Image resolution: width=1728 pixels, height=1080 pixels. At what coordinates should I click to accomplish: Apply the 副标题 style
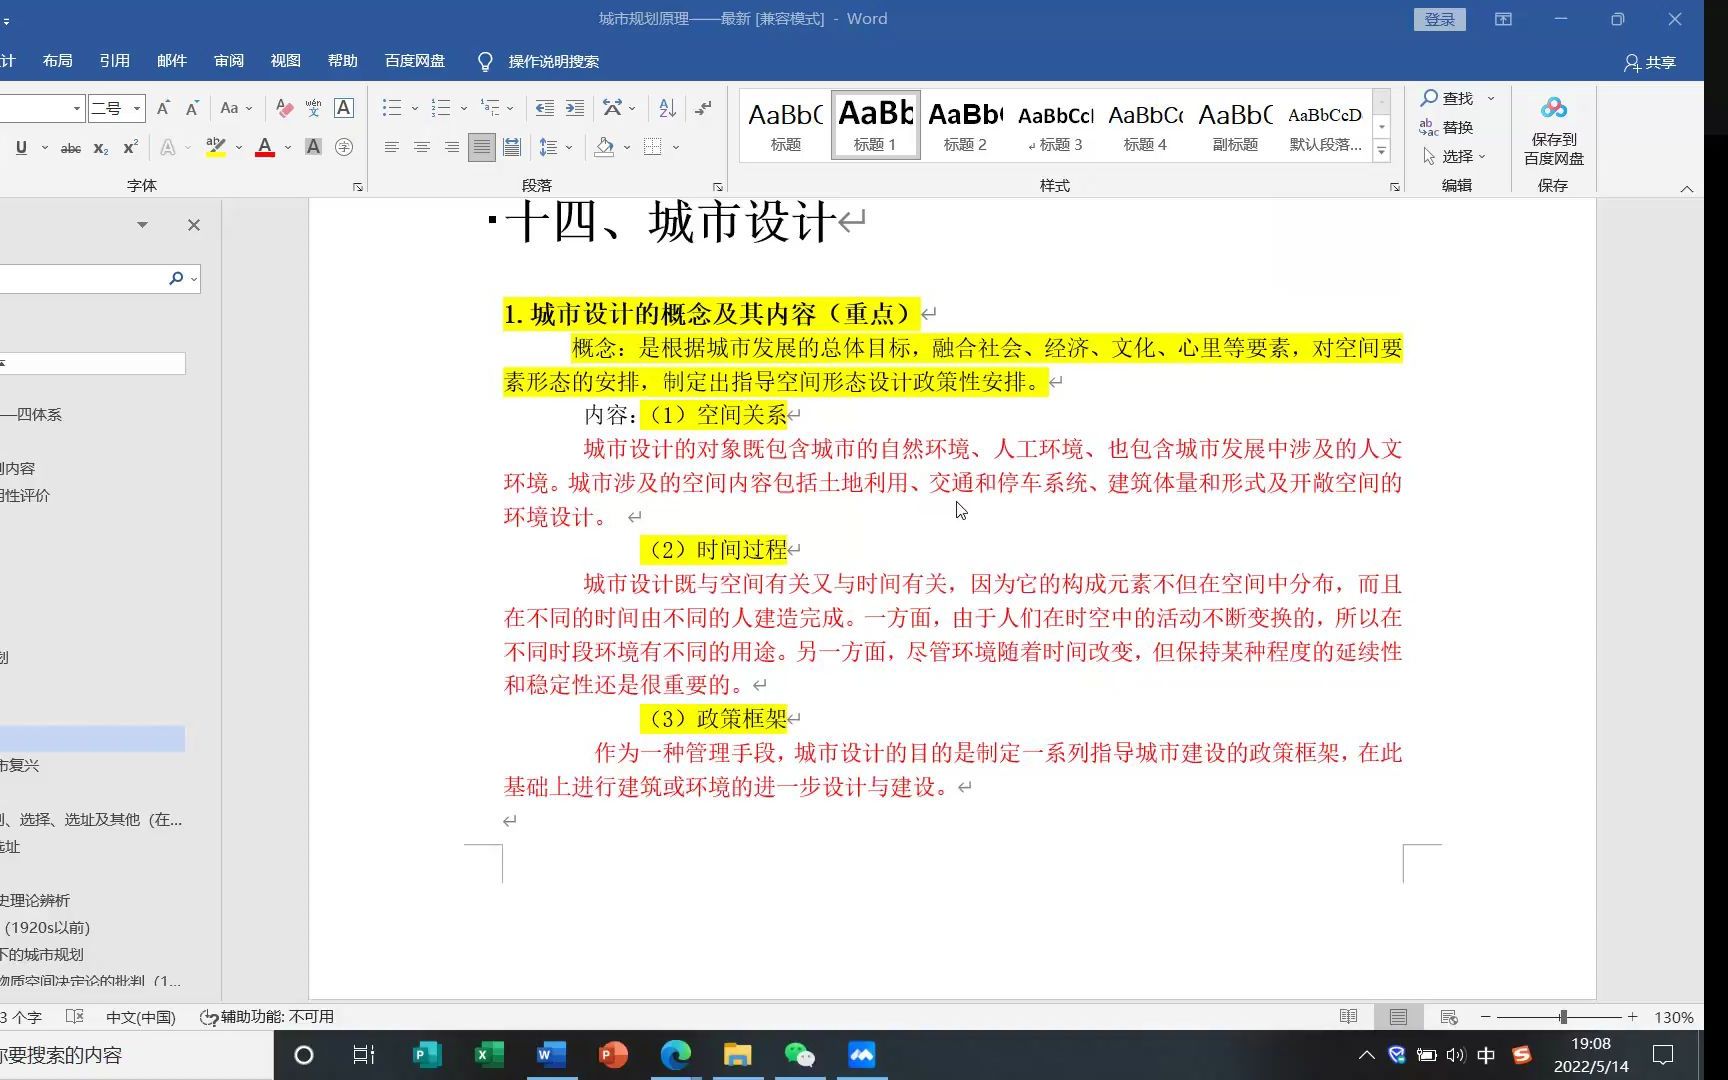tap(1236, 124)
